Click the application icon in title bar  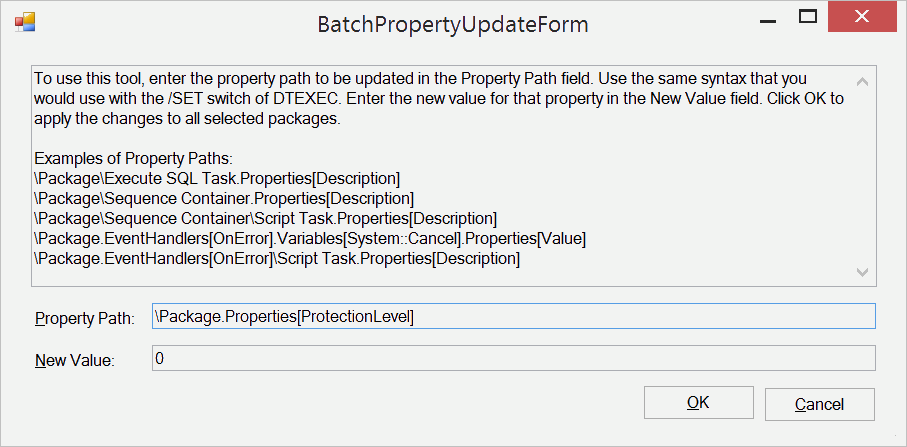click(24, 22)
